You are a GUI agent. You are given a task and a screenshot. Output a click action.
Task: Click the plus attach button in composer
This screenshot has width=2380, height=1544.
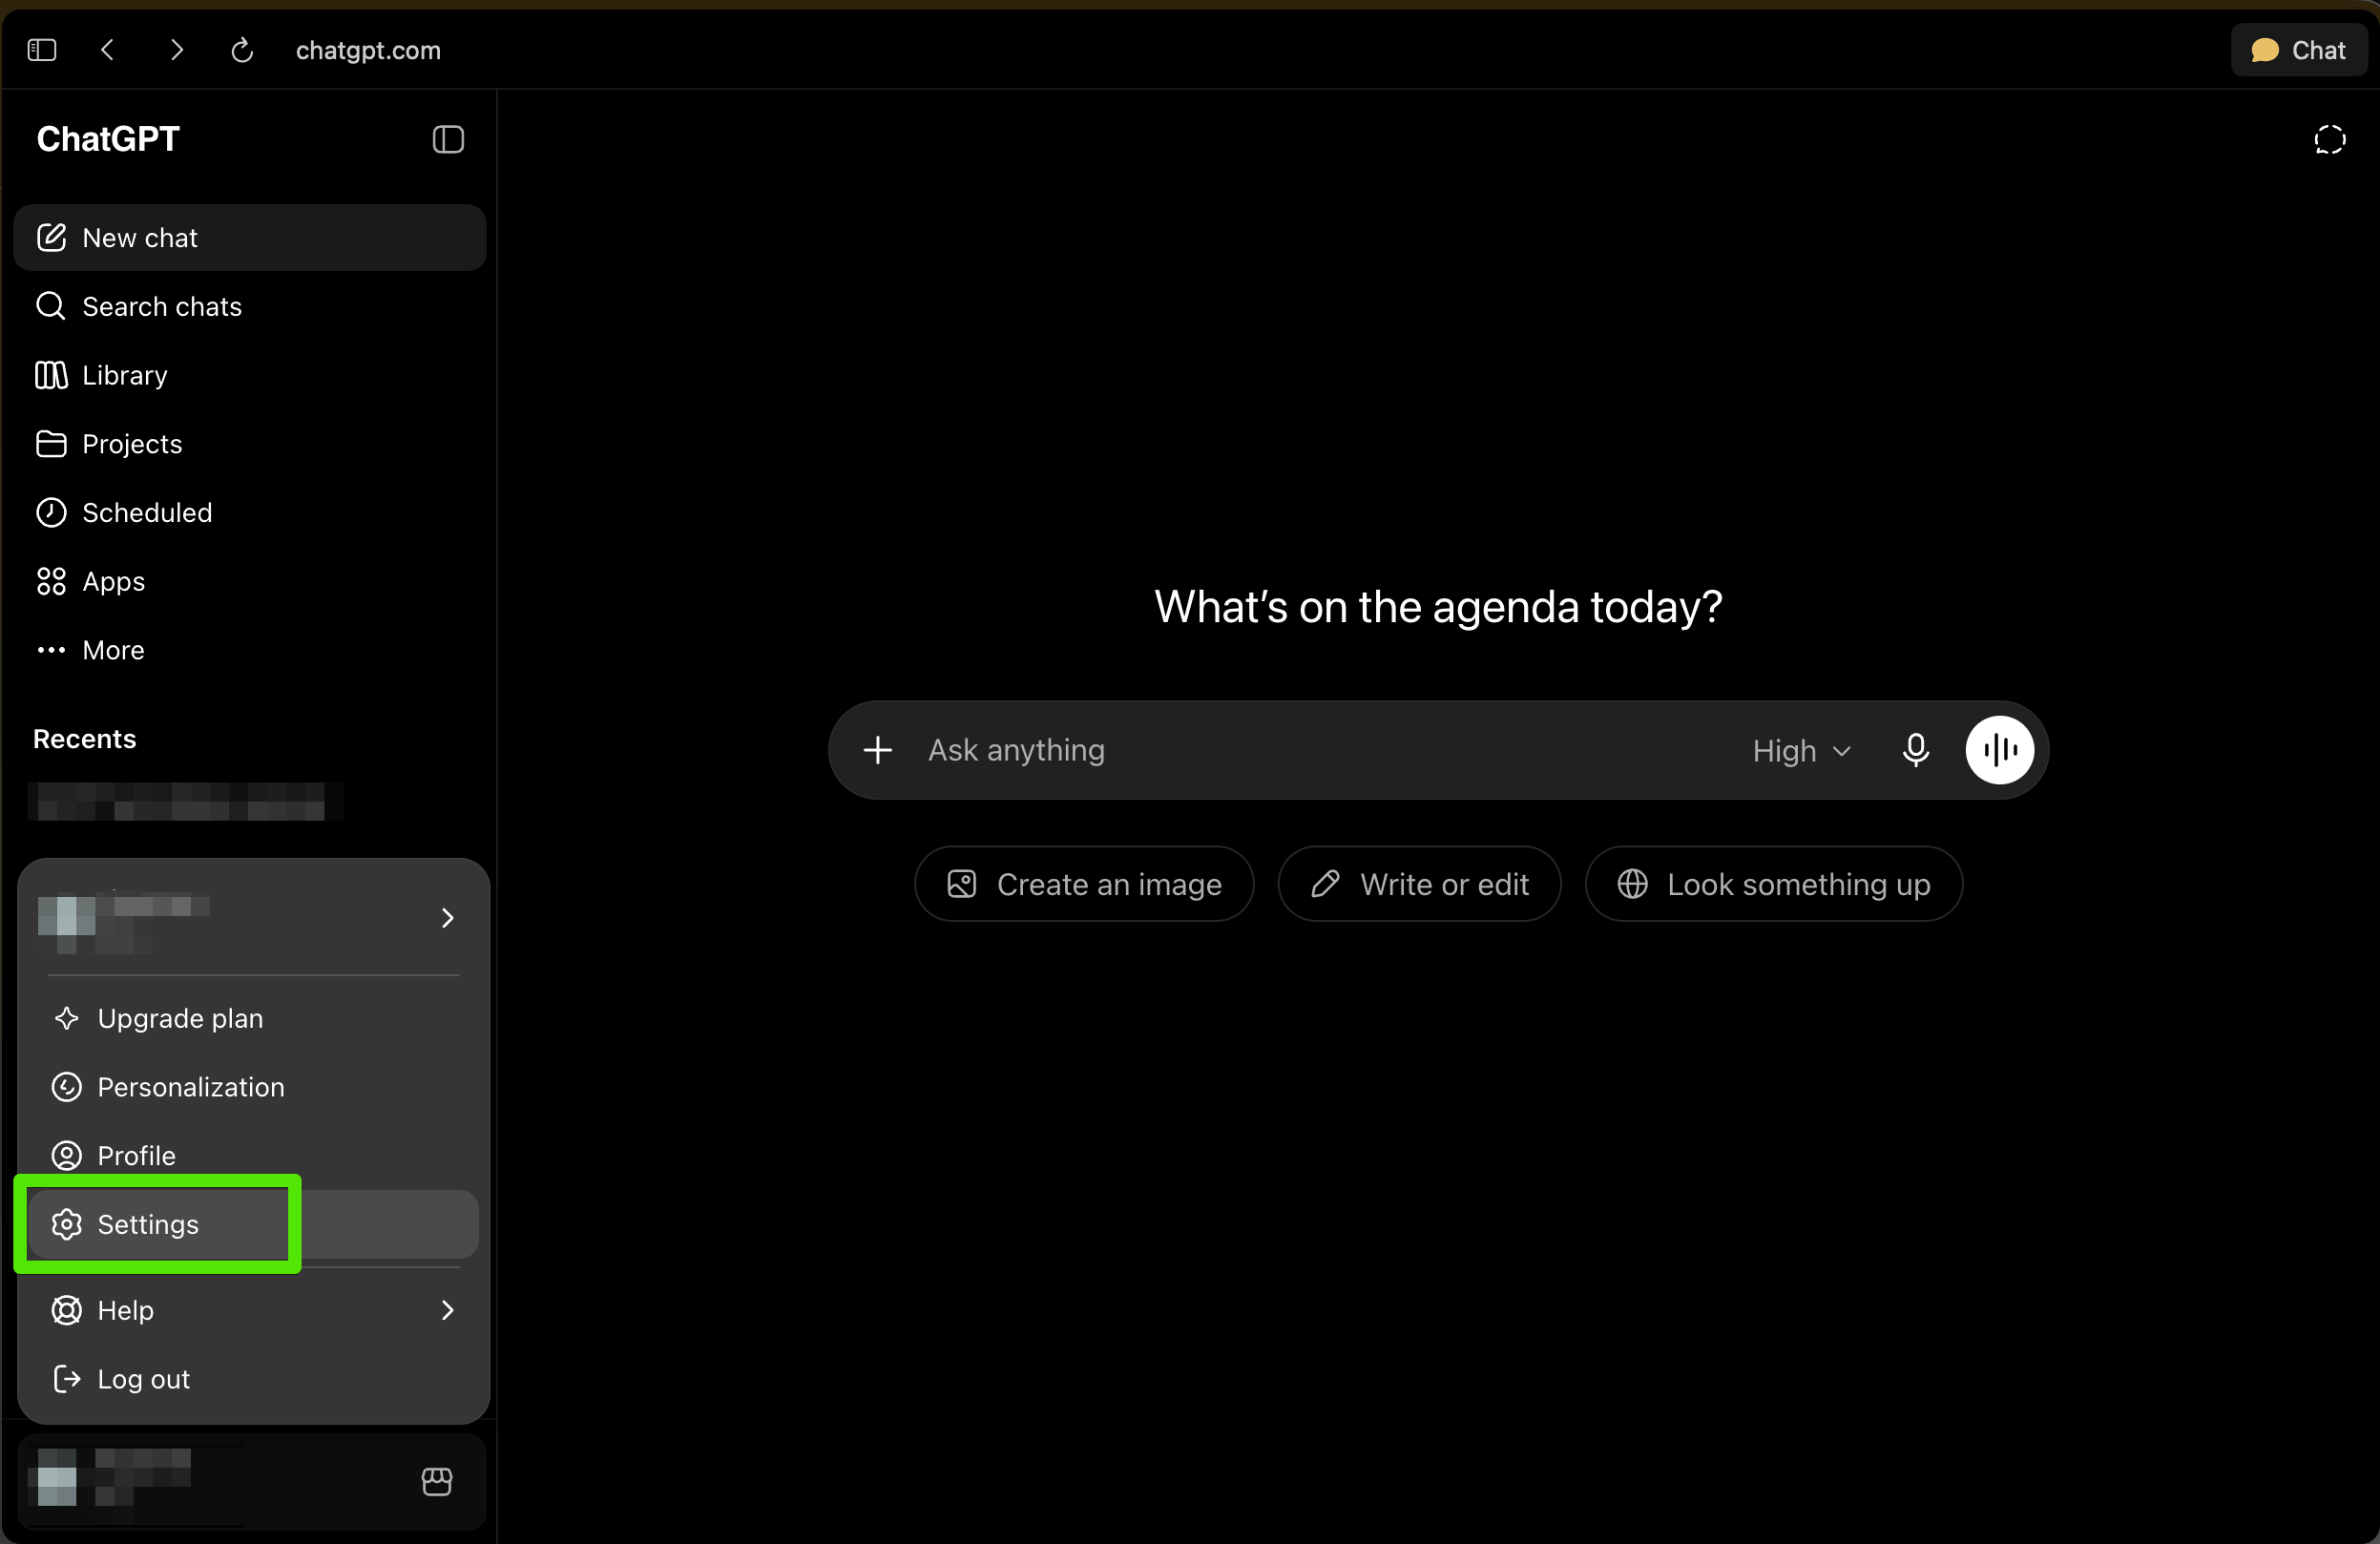click(877, 750)
